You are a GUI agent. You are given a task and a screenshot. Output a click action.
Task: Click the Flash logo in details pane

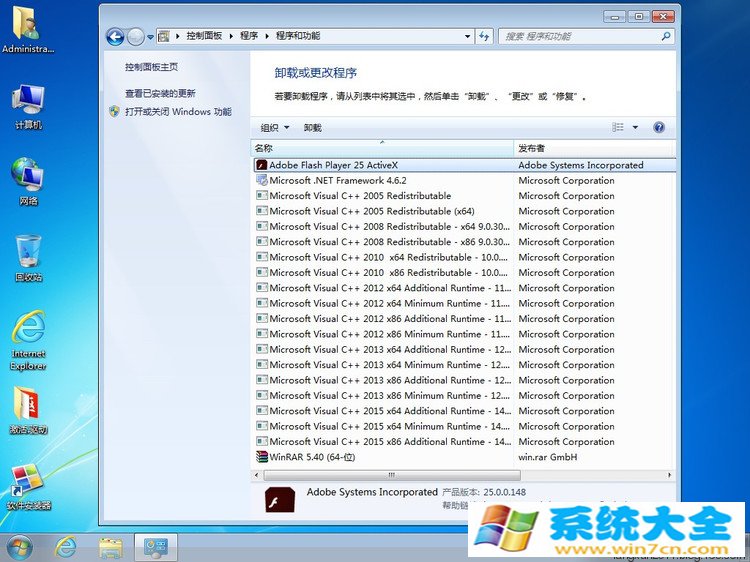(279, 499)
